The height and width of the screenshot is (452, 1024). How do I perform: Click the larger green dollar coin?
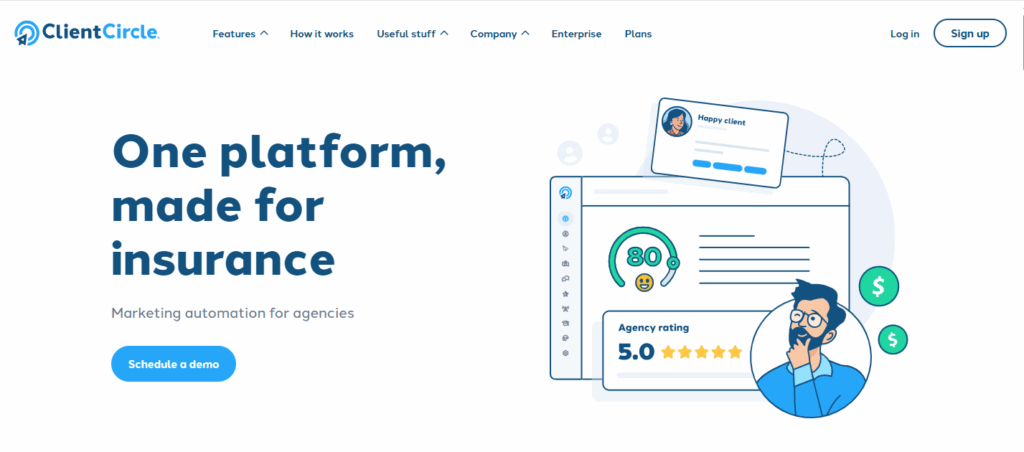(x=878, y=287)
